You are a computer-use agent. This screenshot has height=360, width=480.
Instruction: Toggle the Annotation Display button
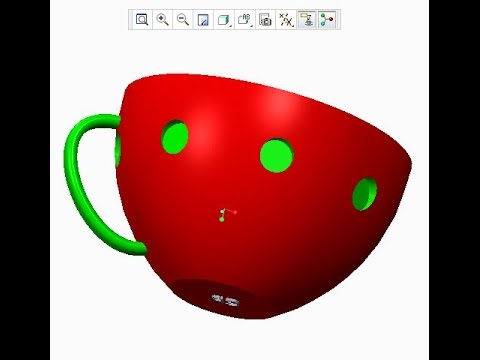coord(307,20)
